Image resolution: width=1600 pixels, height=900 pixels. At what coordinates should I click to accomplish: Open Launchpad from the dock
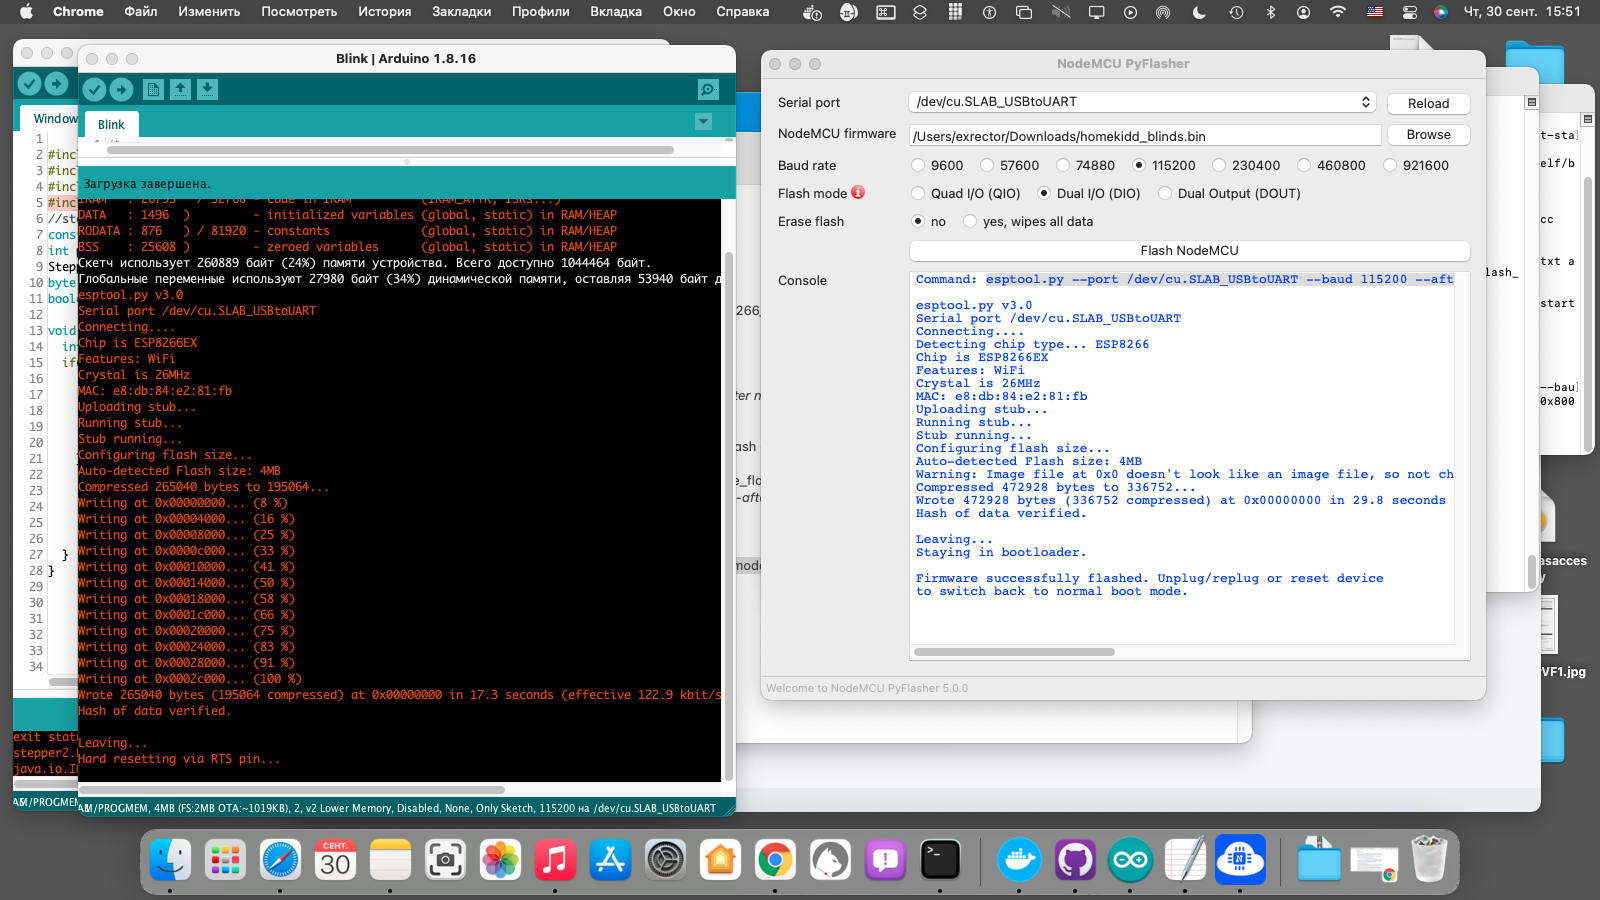click(225, 859)
